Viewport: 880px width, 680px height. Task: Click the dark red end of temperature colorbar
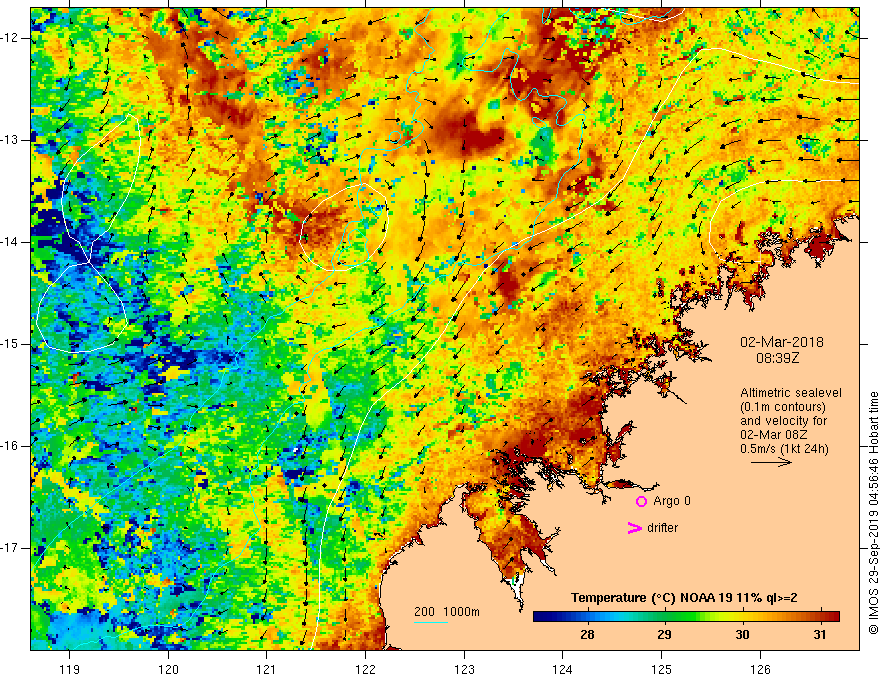click(832, 617)
